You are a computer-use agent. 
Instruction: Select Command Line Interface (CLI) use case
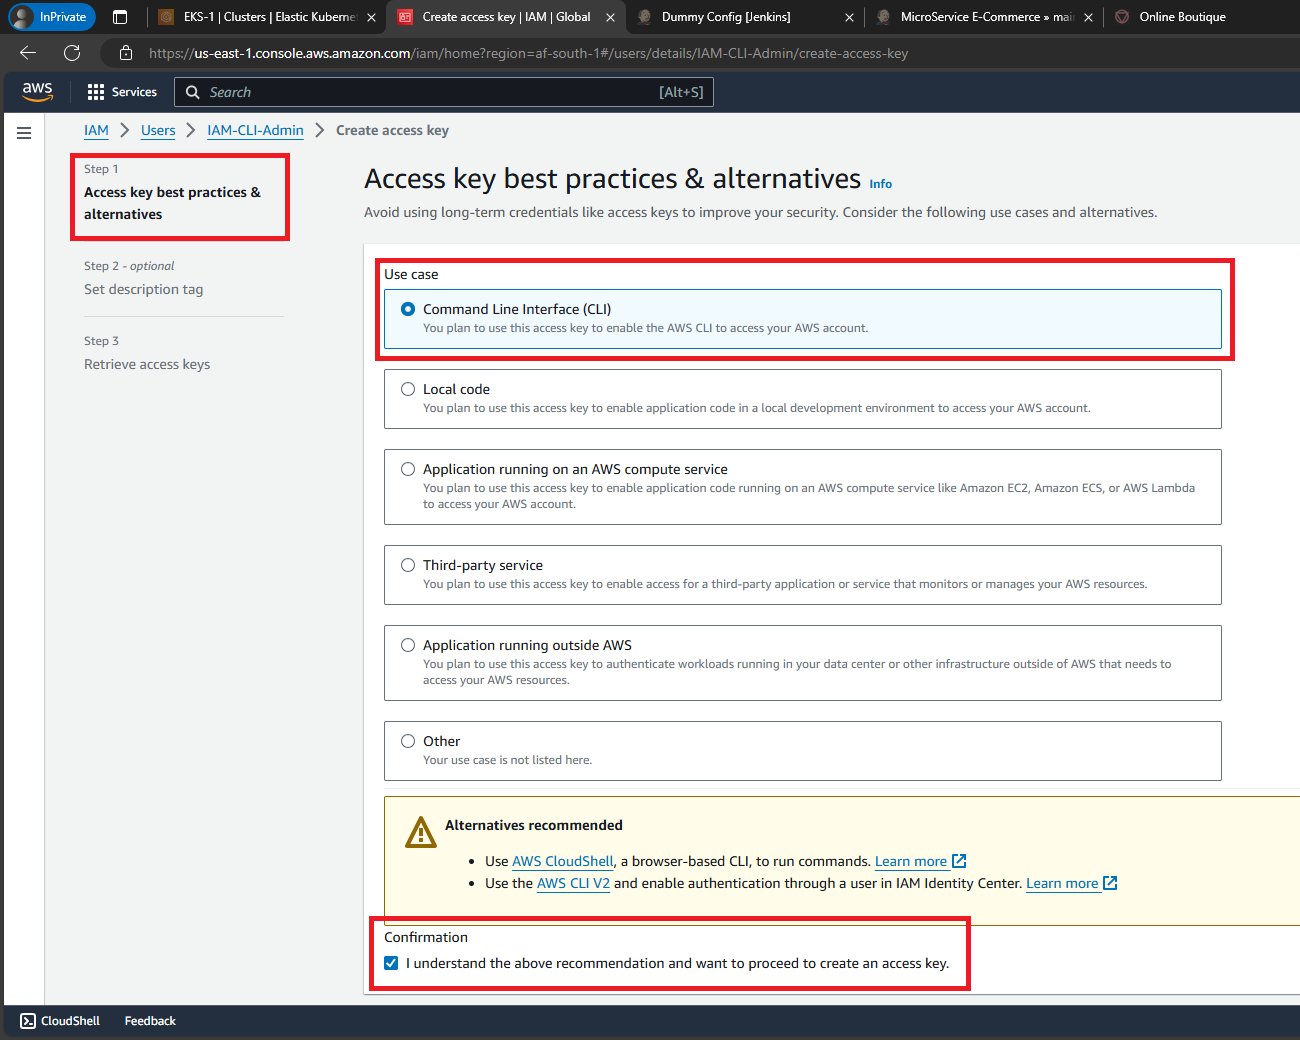(x=408, y=309)
